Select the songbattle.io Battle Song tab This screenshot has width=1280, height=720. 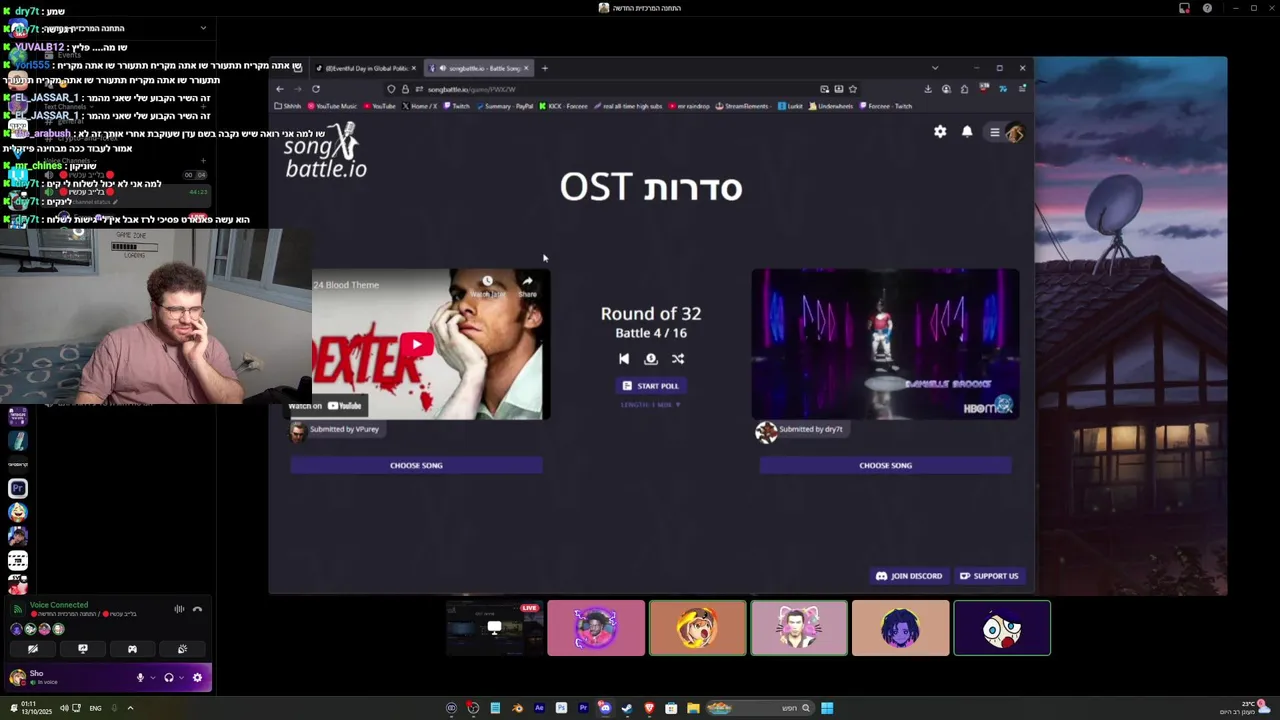click(478, 68)
